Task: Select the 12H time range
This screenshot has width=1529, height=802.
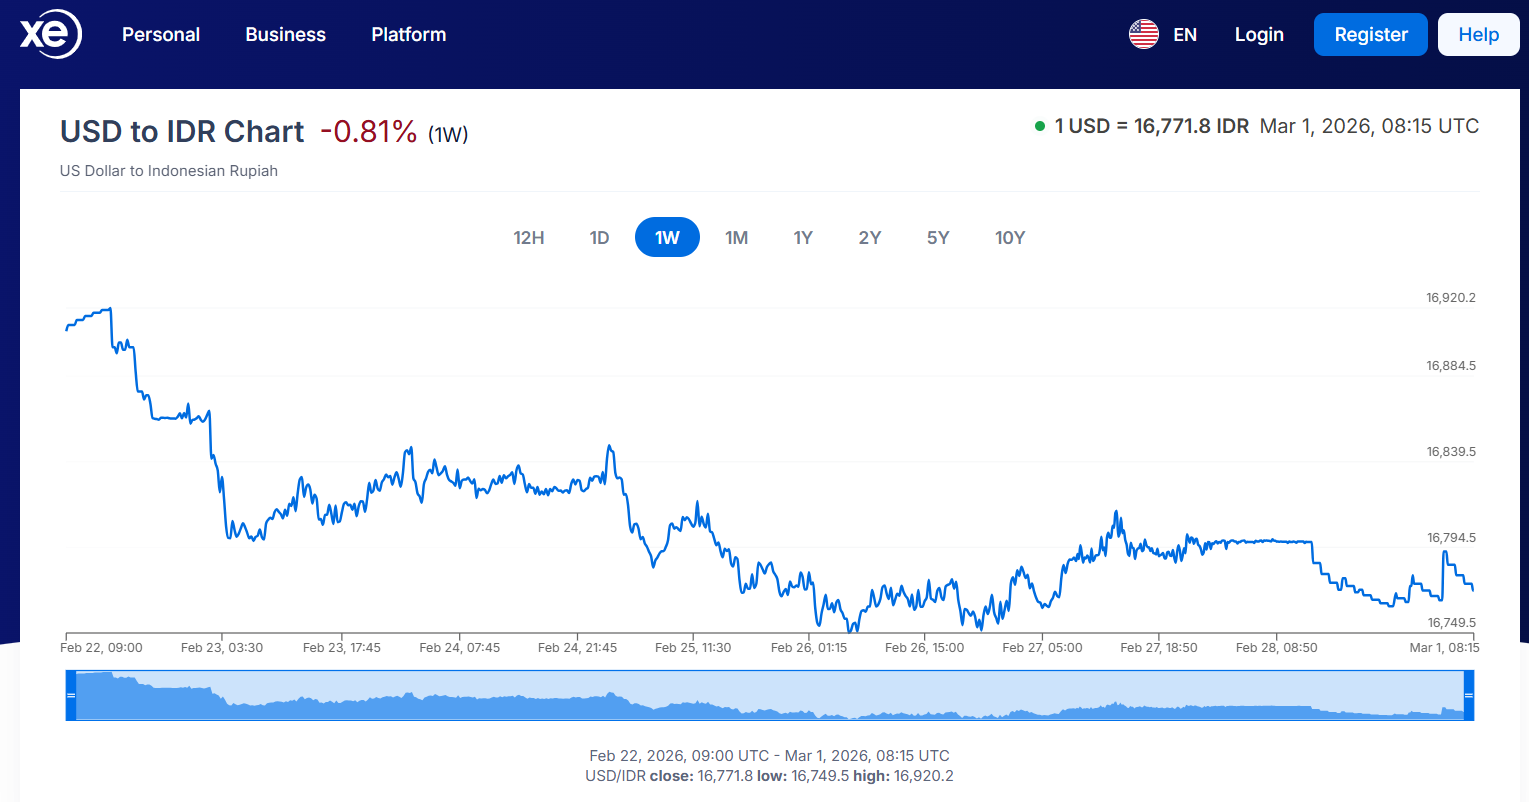Action: click(x=529, y=238)
